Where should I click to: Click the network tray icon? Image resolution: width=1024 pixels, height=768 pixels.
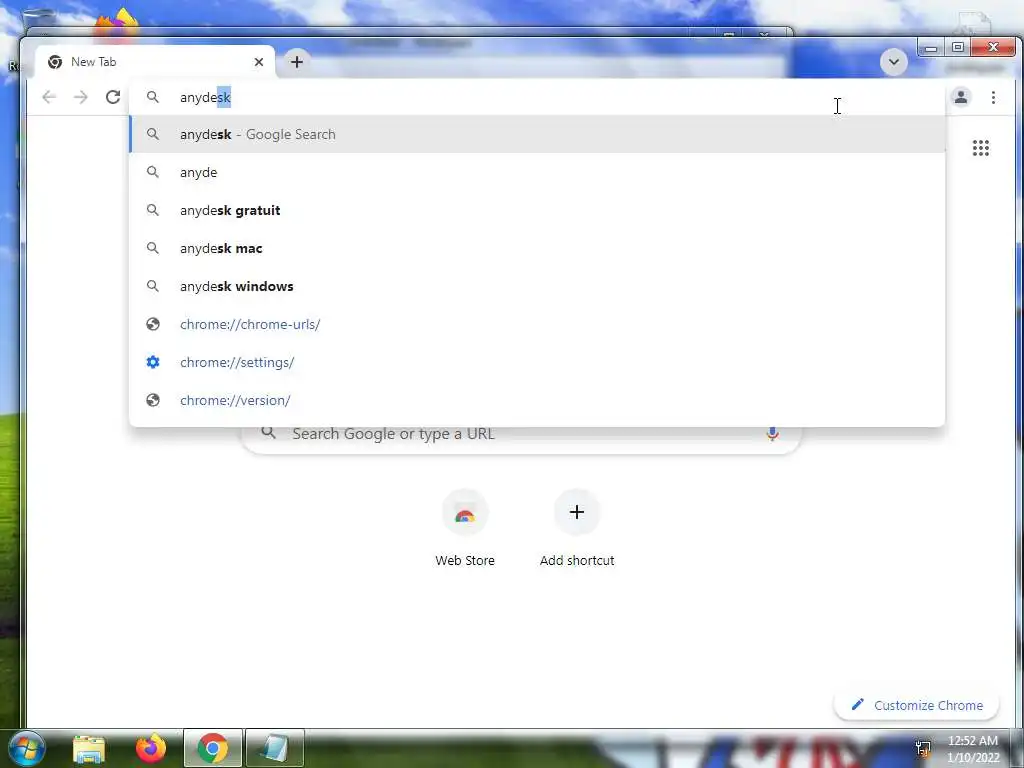coord(923,748)
